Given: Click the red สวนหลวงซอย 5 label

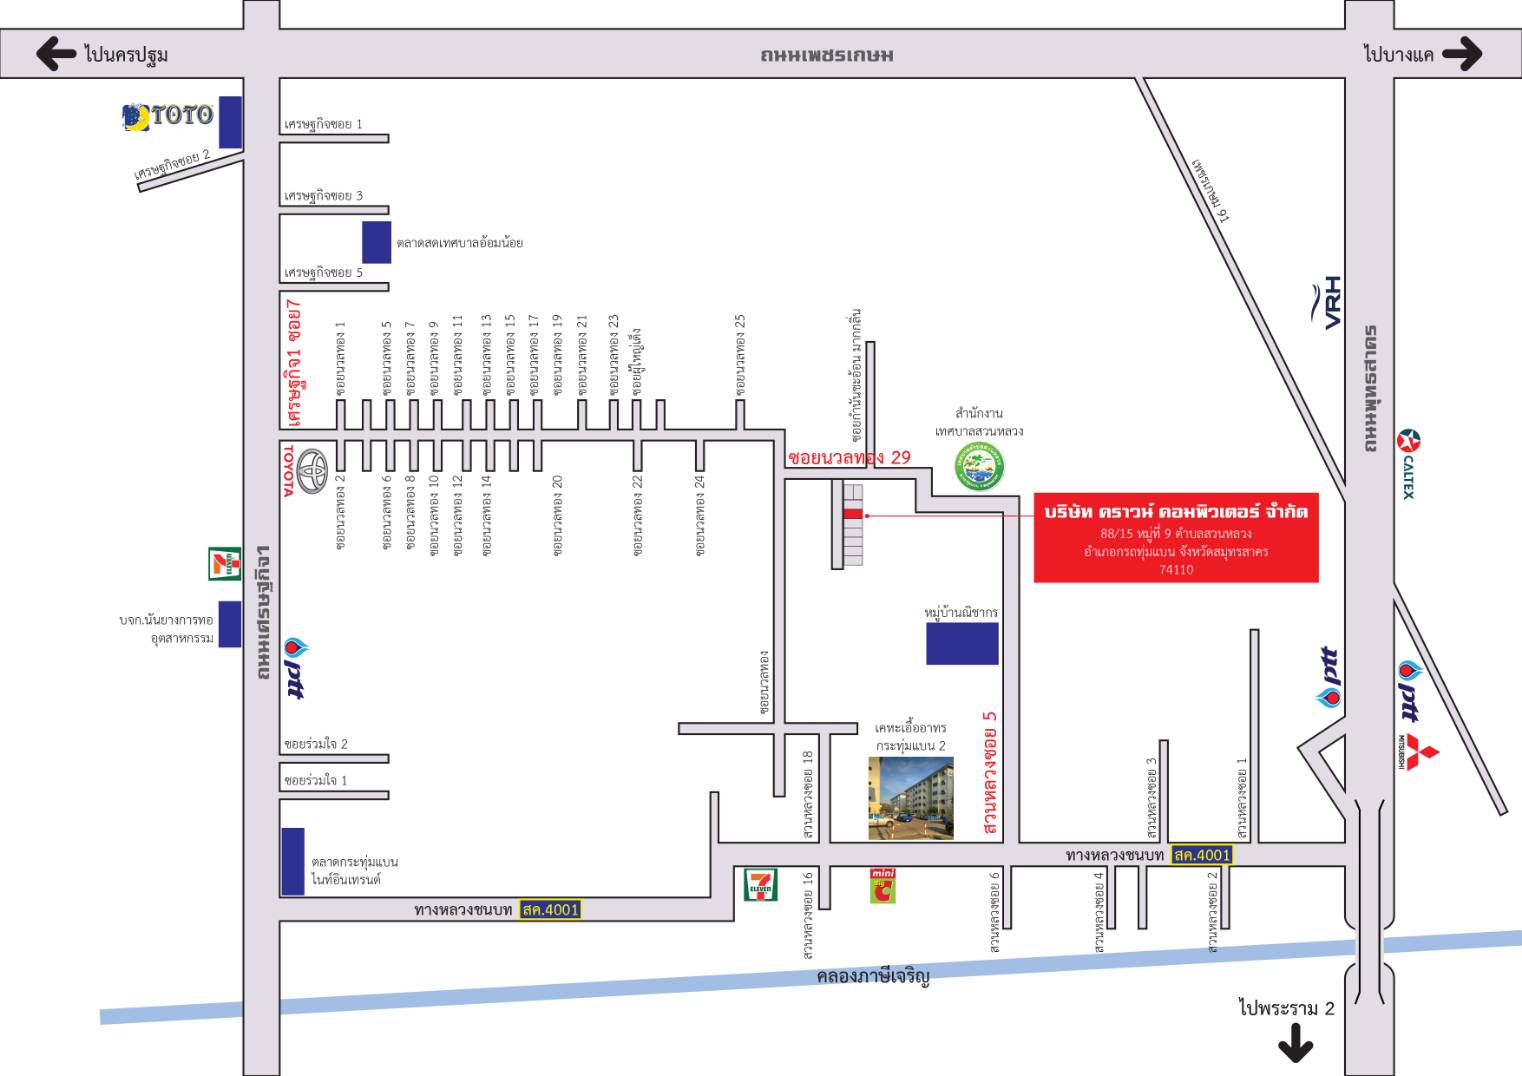Looking at the screenshot, I should [x=990, y=772].
